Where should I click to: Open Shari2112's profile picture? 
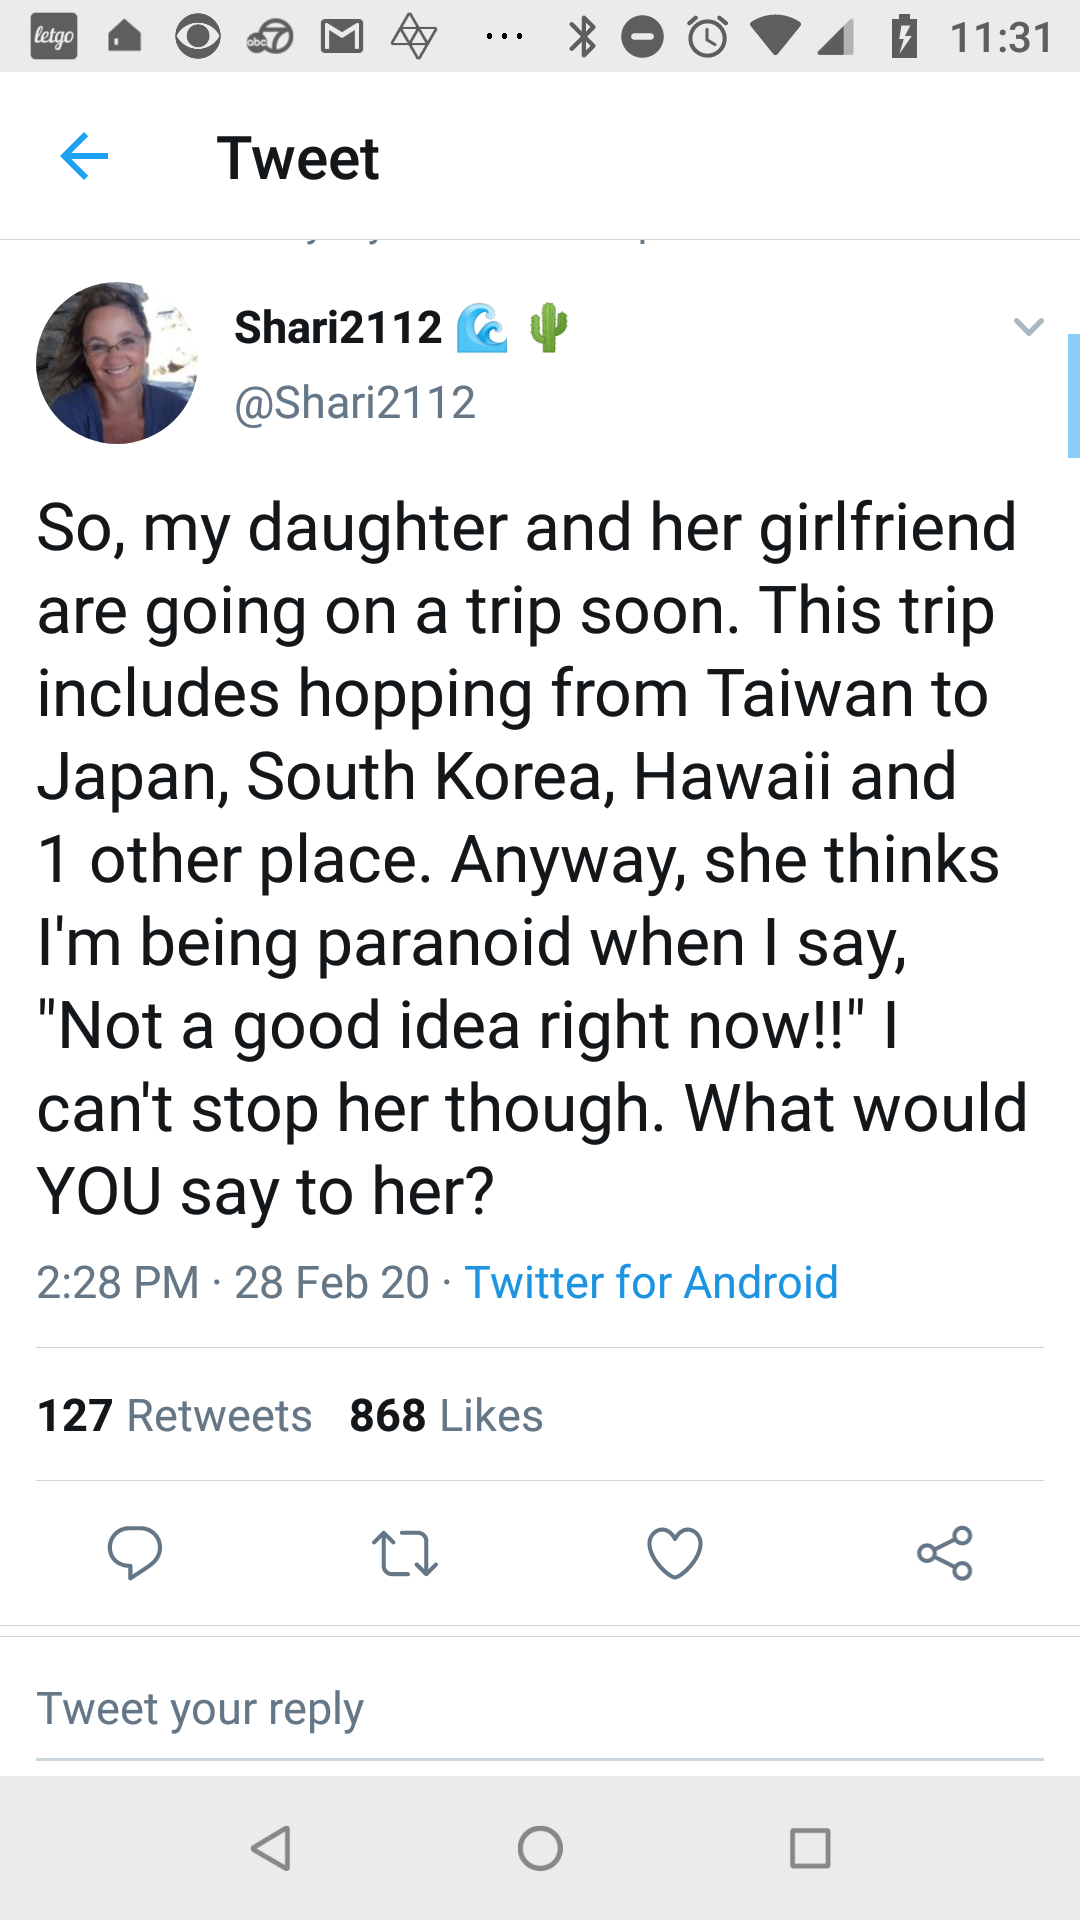click(x=117, y=363)
